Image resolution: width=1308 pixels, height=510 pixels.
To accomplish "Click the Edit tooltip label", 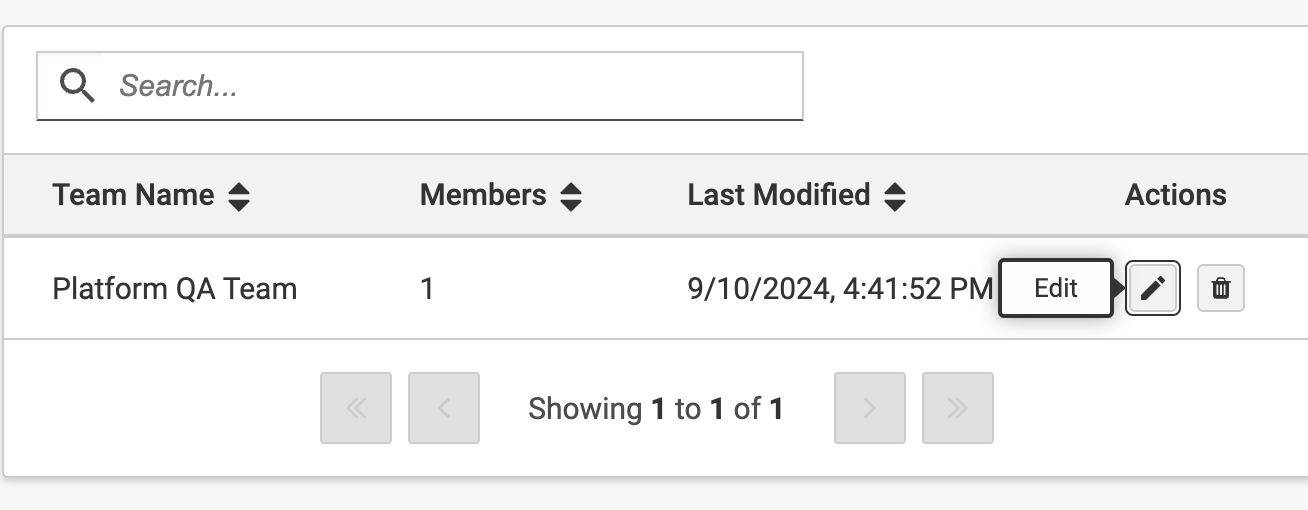I will 1055,289.
